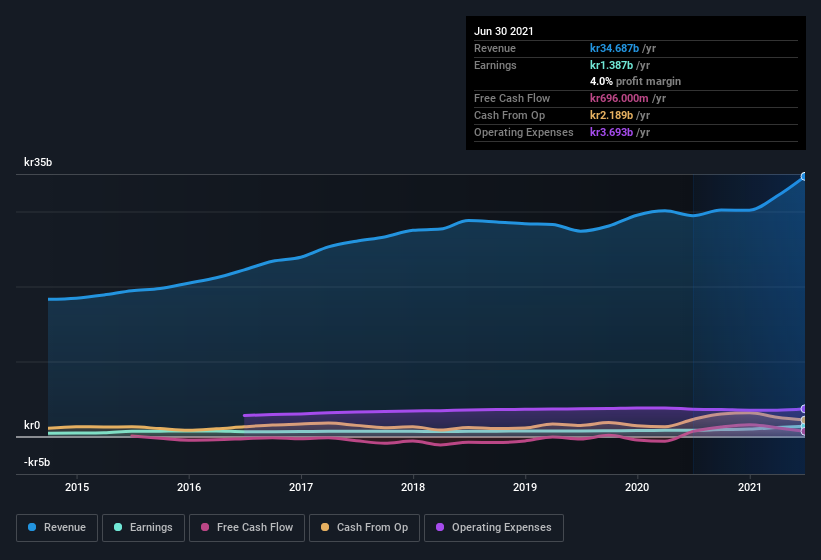The image size is (821, 560).
Task: Click the Jun 30 2021 tooltip date
Action: pos(504,31)
